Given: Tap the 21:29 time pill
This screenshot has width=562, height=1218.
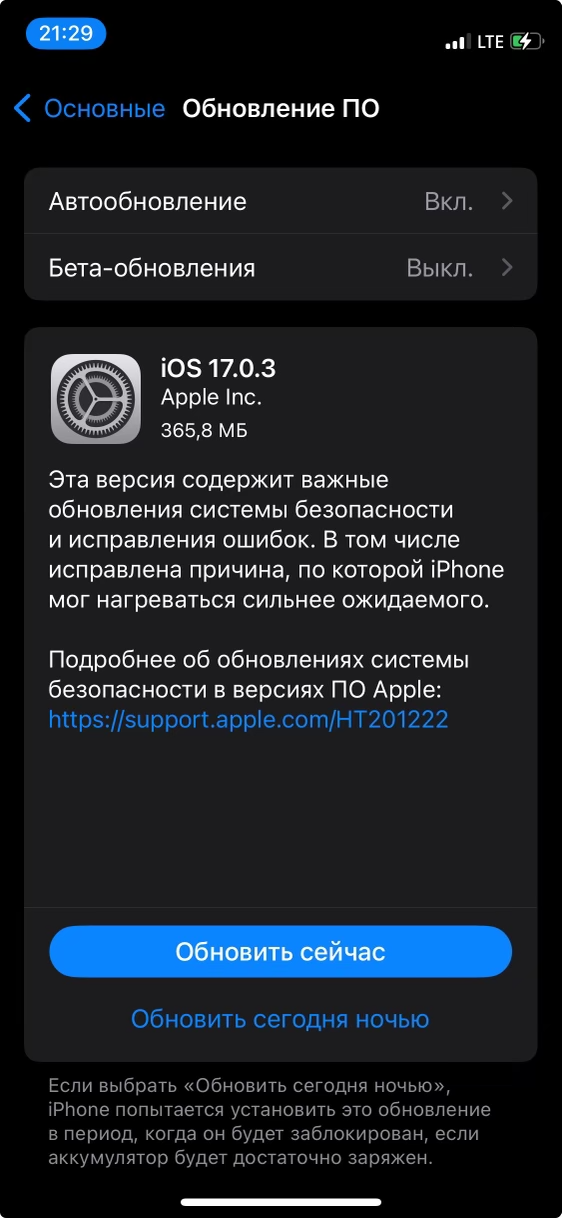Looking at the screenshot, I should pyautogui.click(x=66, y=33).
